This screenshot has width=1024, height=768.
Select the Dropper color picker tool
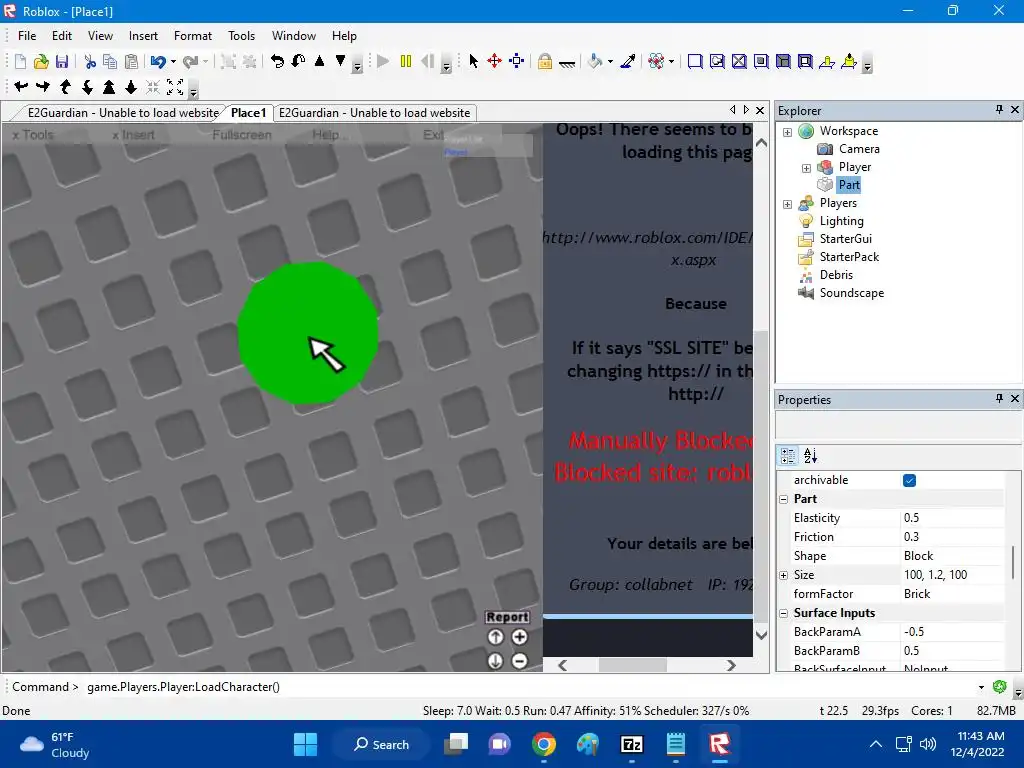[628, 61]
